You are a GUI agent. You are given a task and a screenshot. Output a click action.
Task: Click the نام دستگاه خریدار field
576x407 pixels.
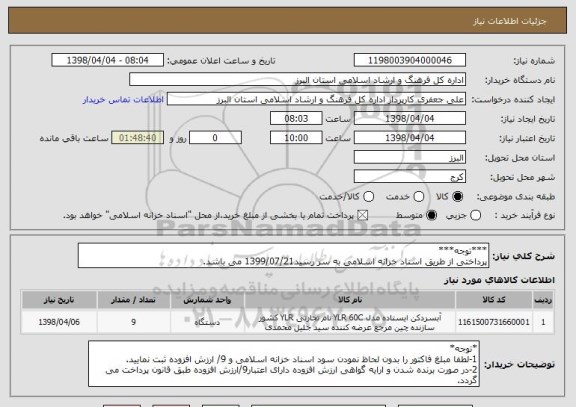[298, 80]
